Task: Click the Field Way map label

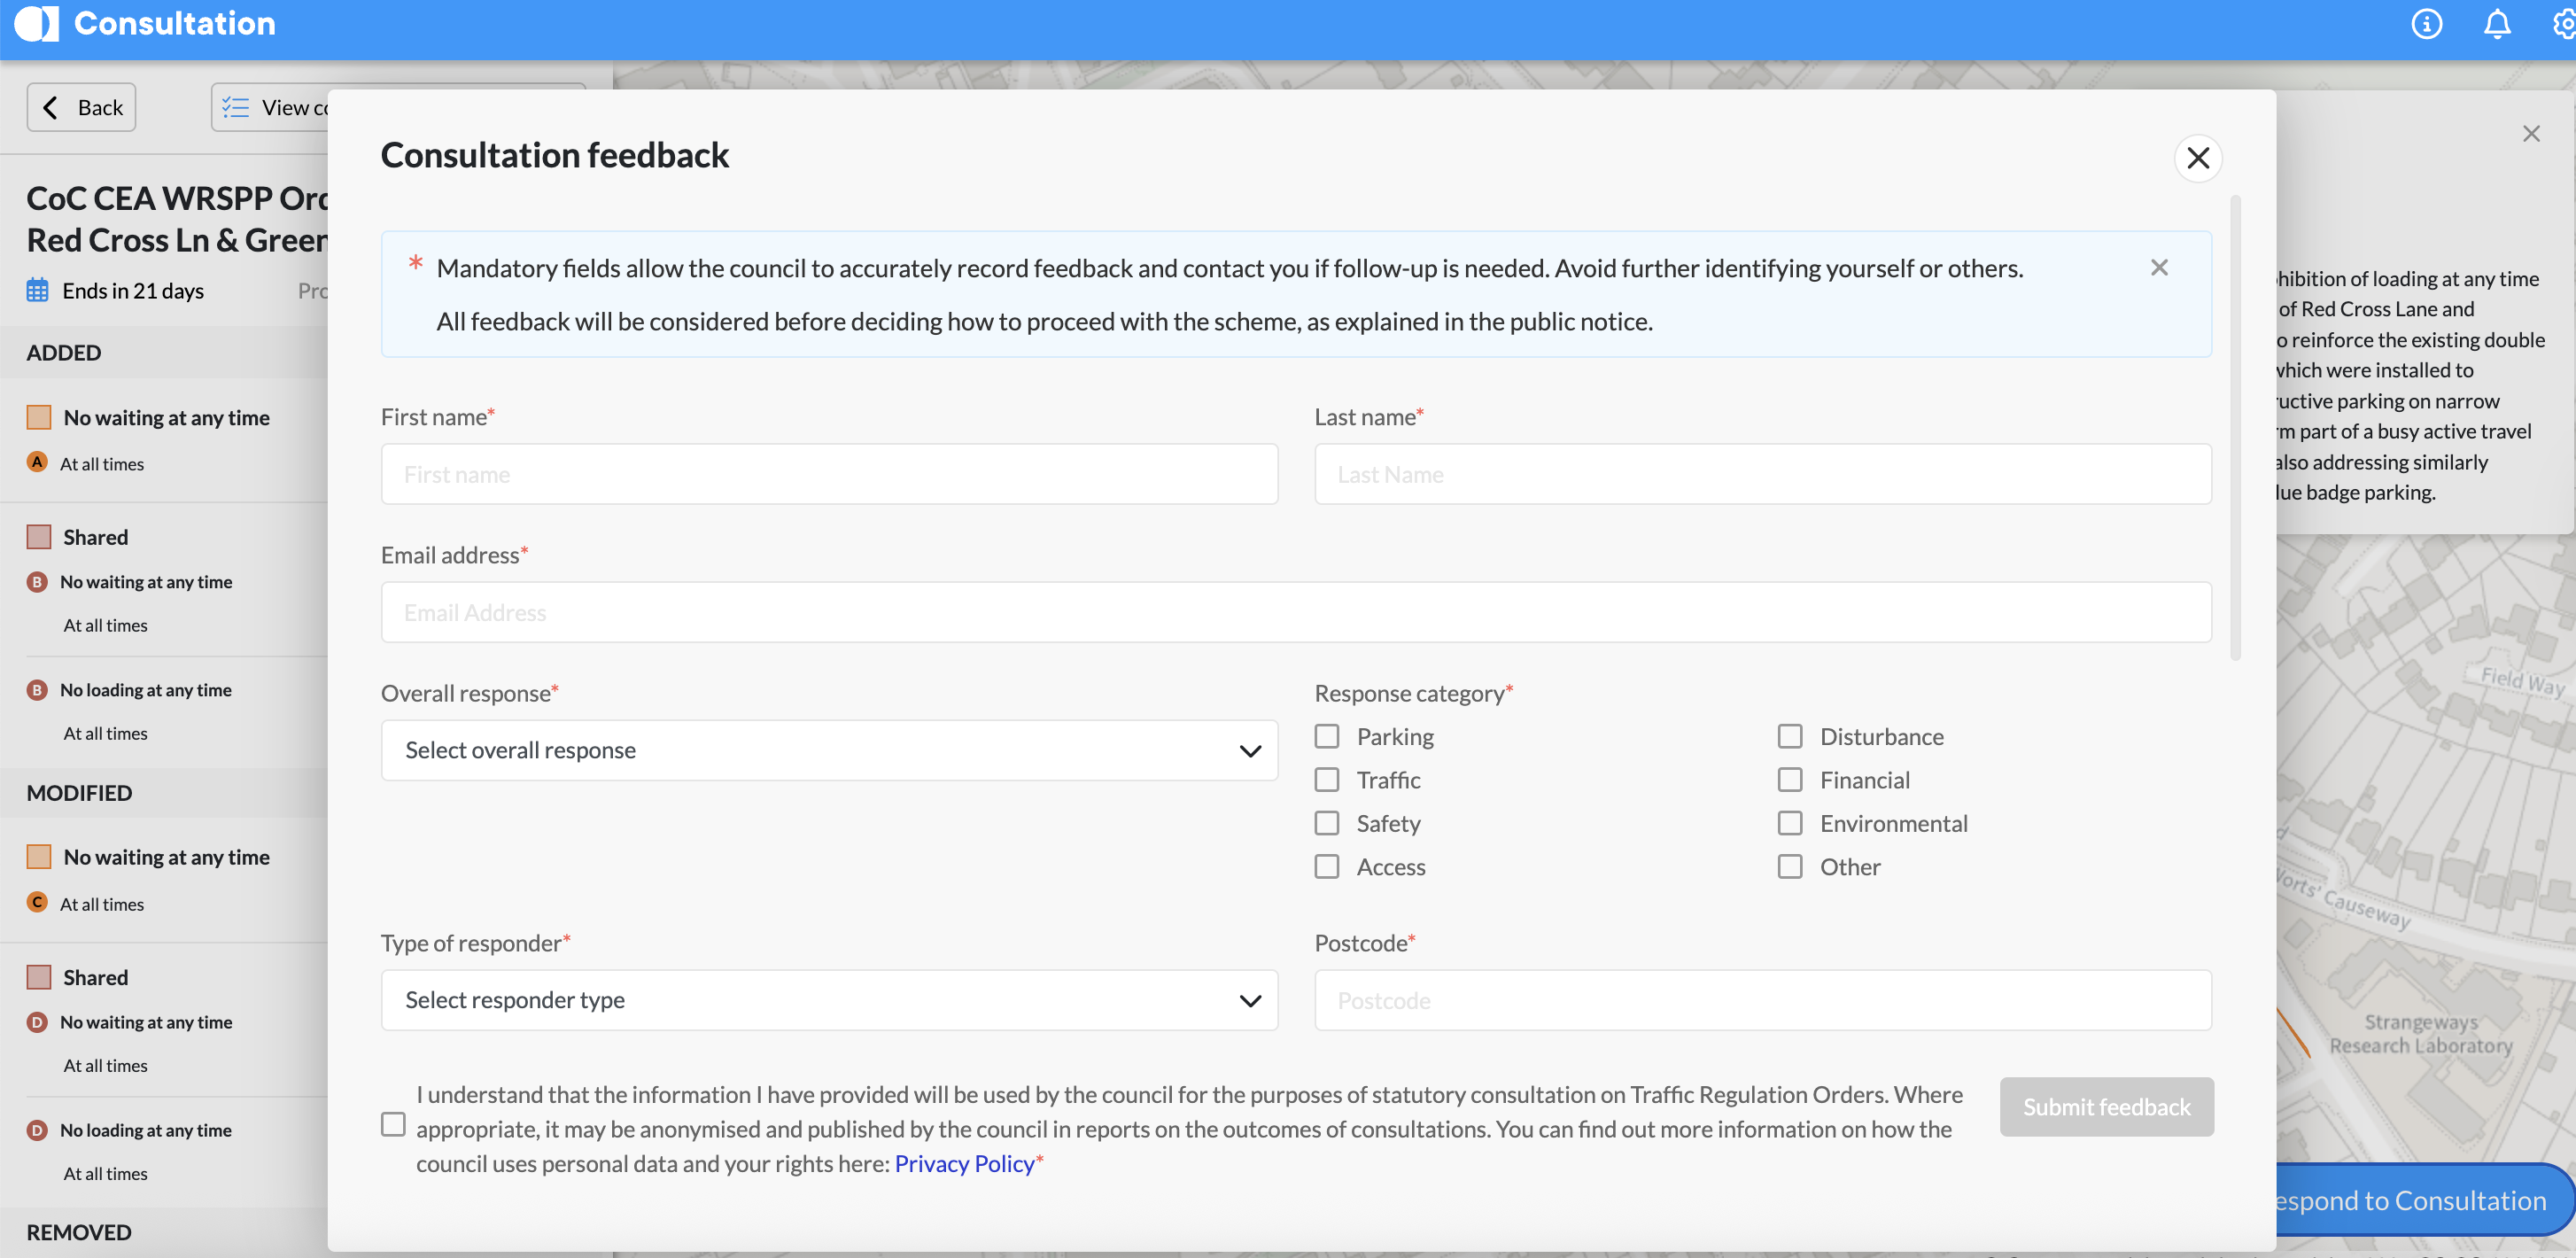Action: point(2523,681)
